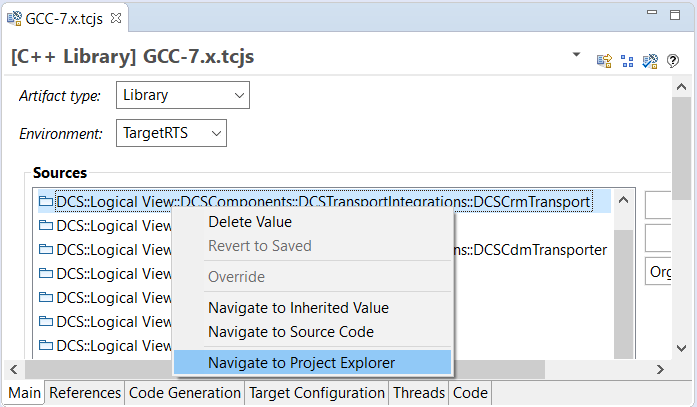Click the partially visible Org button

tap(658, 271)
